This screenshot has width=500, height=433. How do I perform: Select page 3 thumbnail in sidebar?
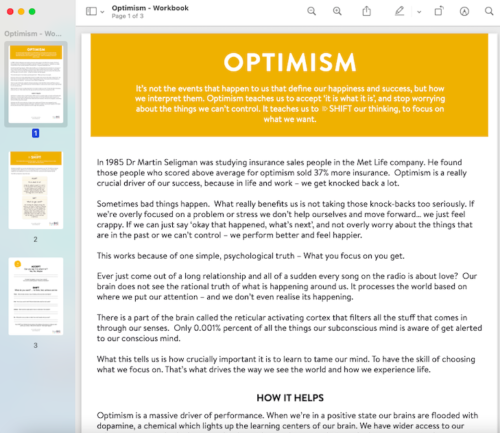coord(36,296)
